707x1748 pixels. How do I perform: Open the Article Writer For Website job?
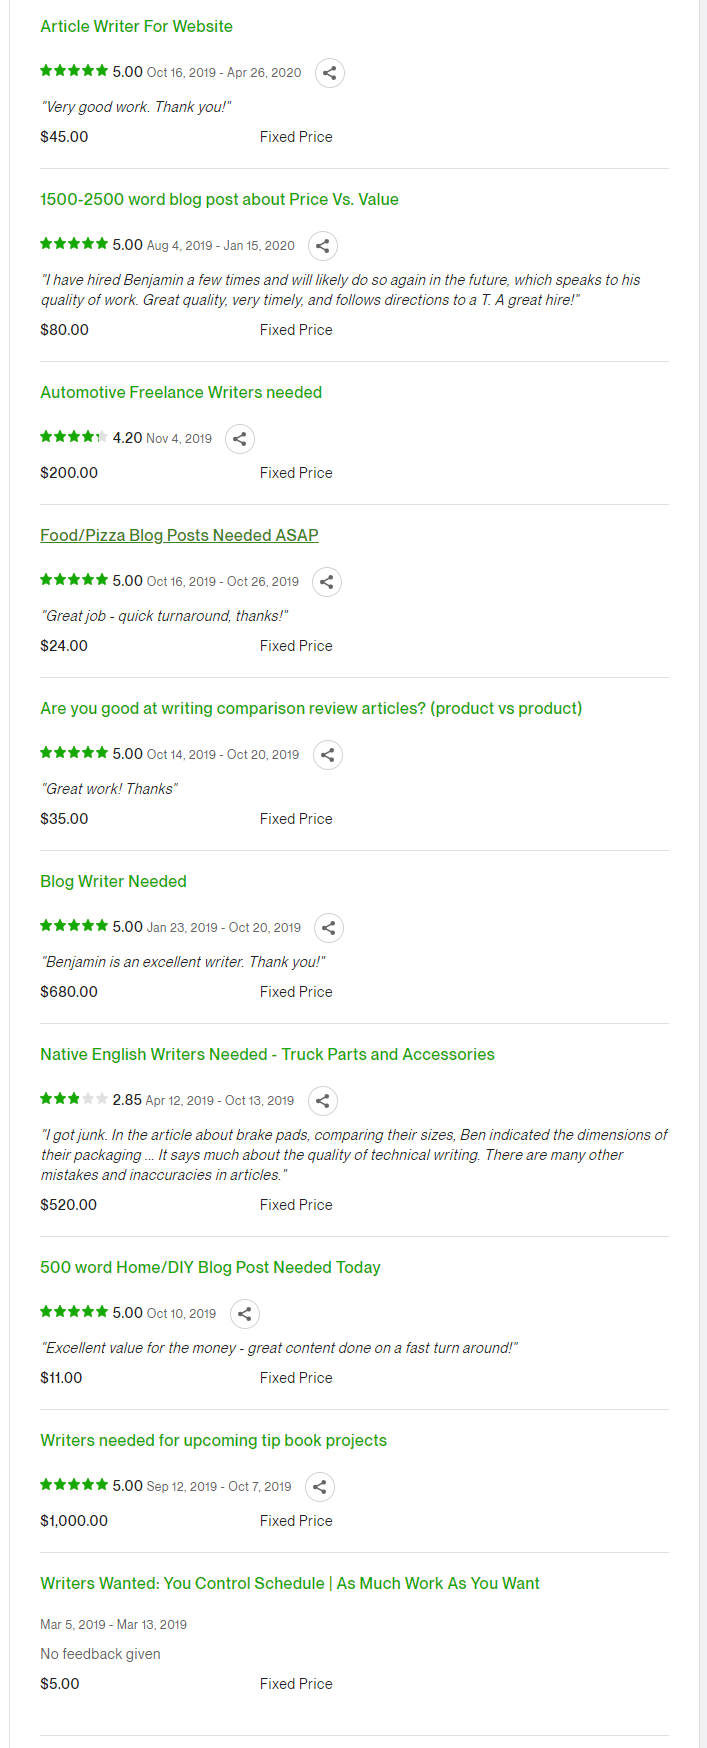(136, 27)
